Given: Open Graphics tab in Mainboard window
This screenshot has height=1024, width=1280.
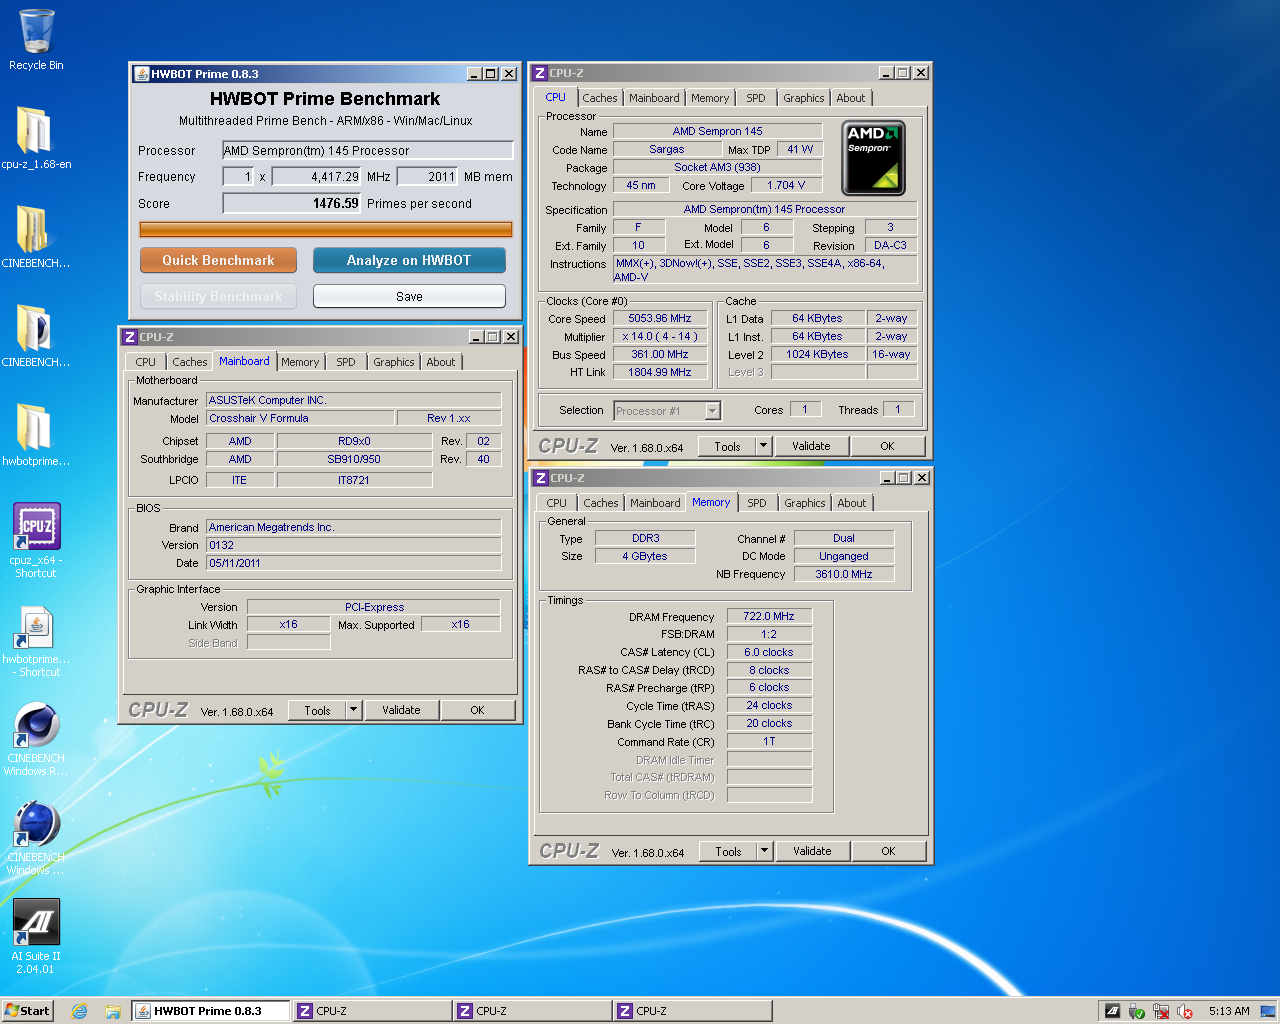Looking at the screenshot, I should (394, 362).
